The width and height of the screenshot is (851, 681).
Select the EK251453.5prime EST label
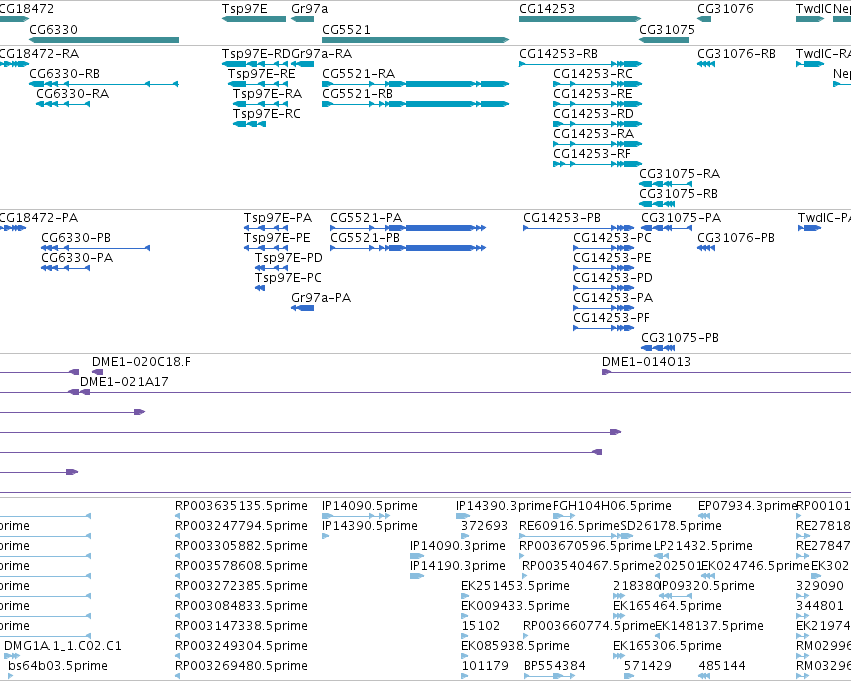516,586
